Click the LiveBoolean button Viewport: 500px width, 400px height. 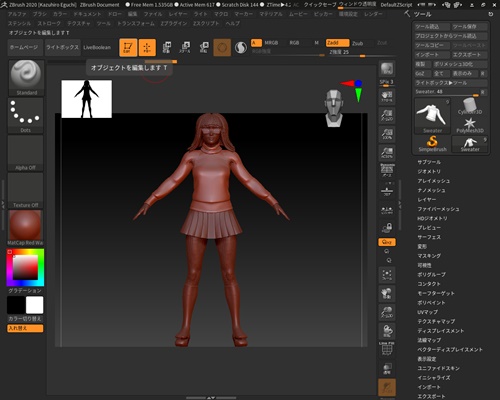(97, 47)
